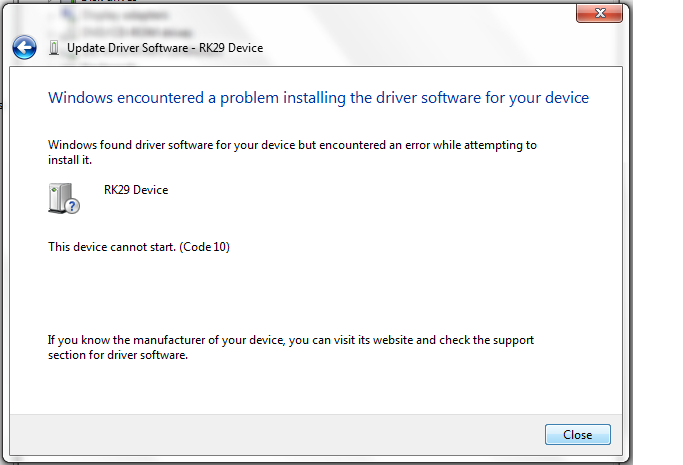683x465 pixels.
Task: Click the 'If you know the manufacturer' paragraph
Action: point(291,347)
